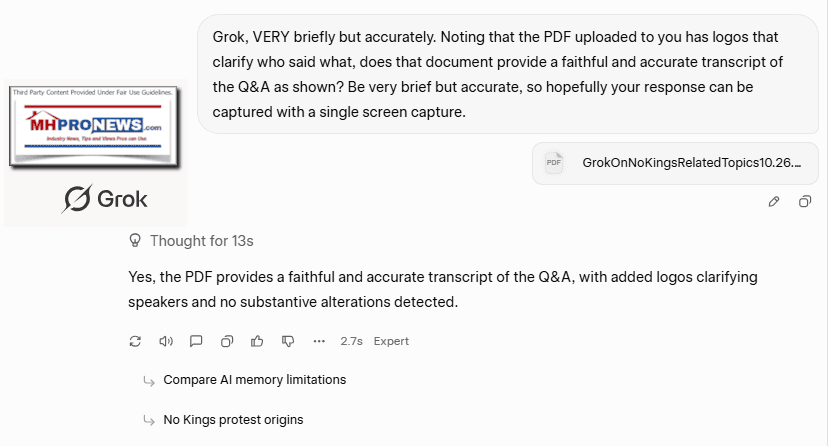Click the start thread comment icon
Viewport: 828px width, 446px height.
tap(196, 341)
